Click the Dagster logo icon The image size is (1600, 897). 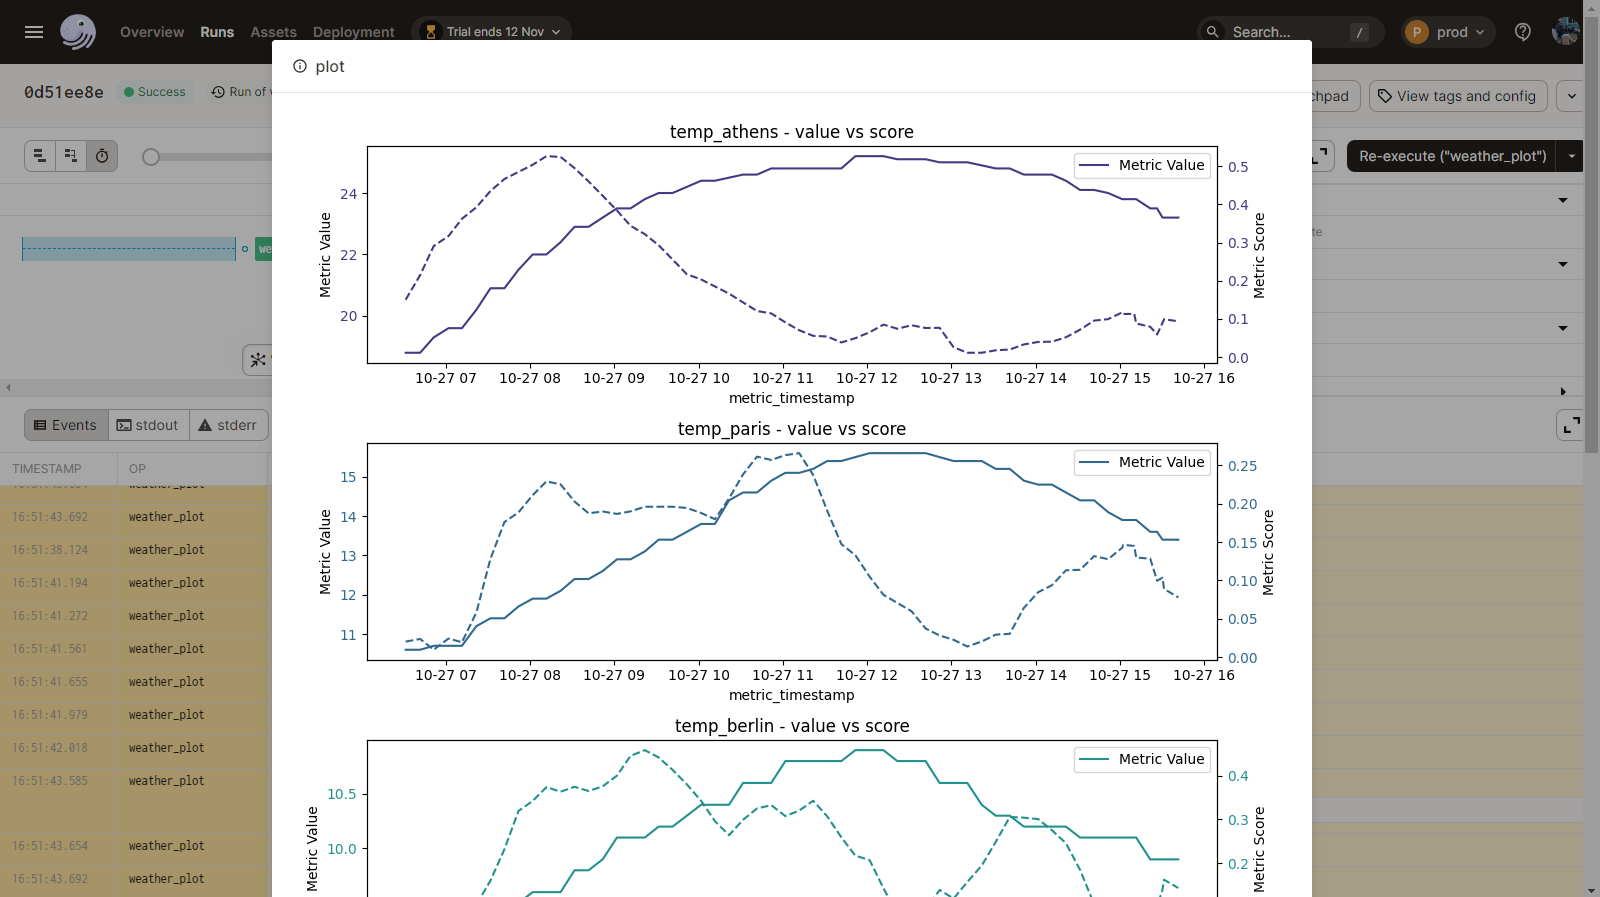tap(78, 32)
